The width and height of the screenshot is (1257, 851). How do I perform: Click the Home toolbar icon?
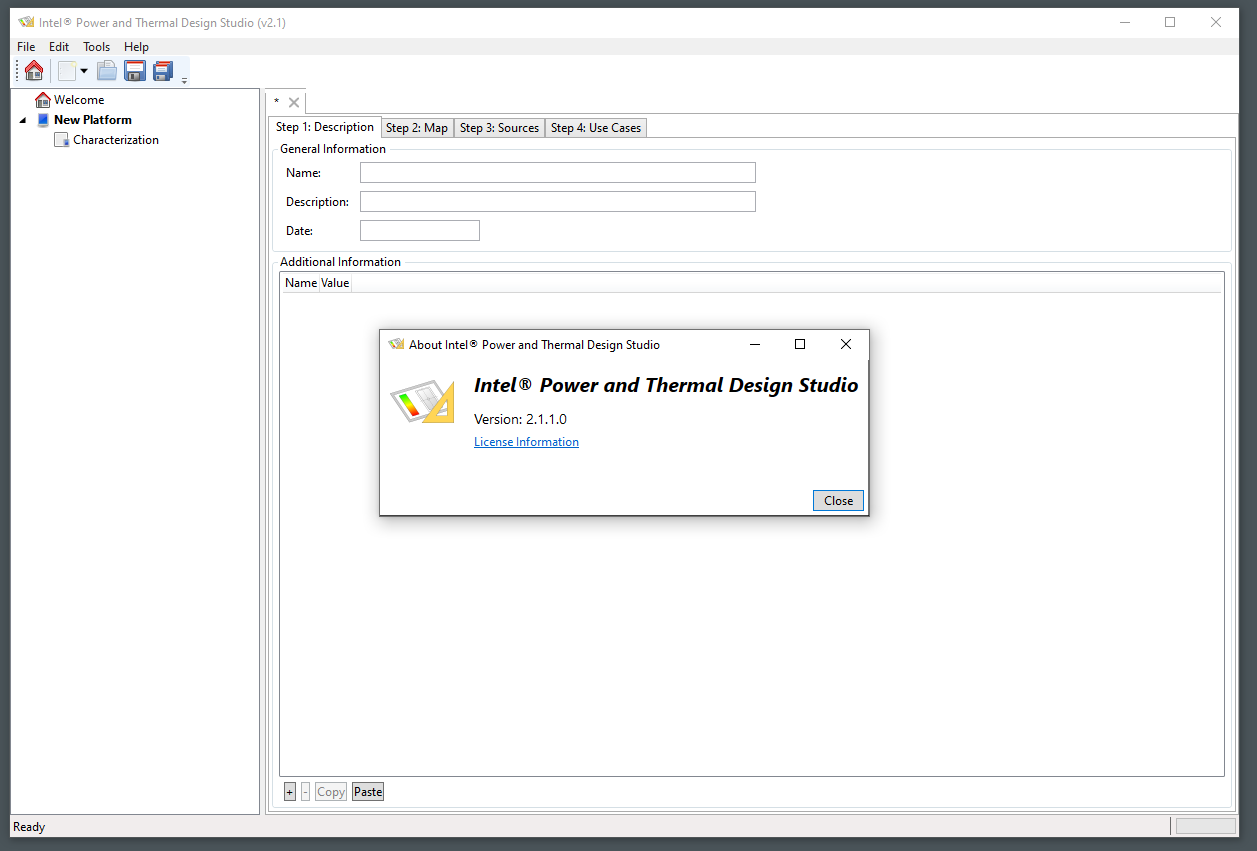[34, 70]
